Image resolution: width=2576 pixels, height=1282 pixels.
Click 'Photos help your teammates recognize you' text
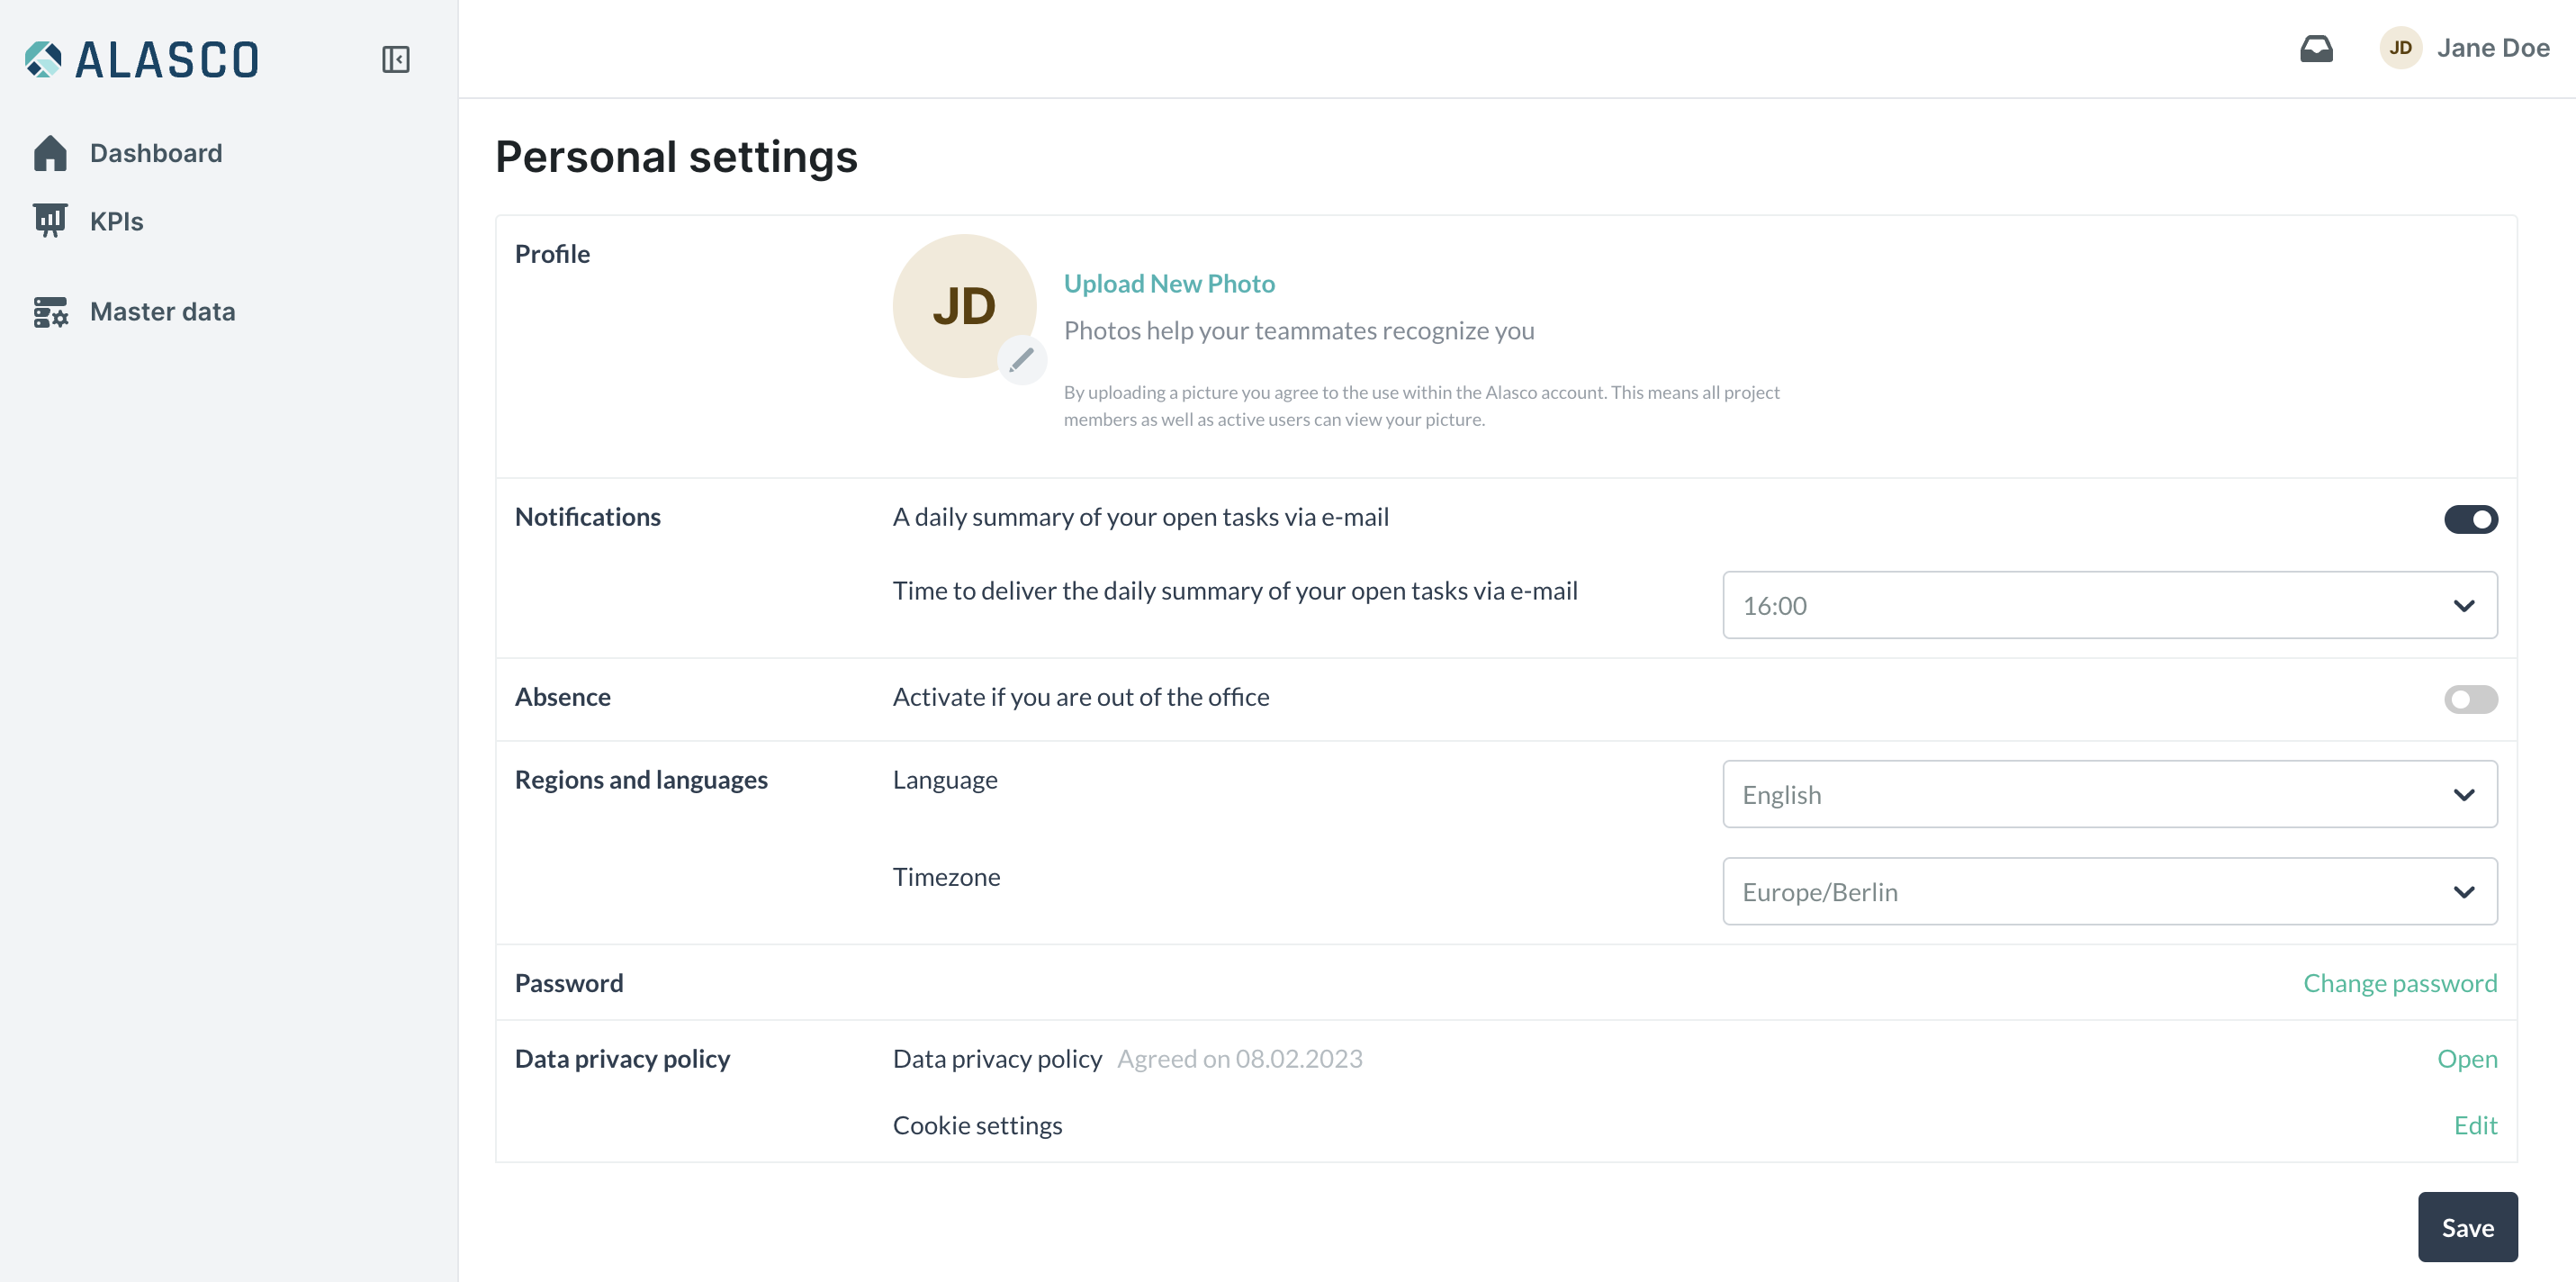tap(1299, 331)
